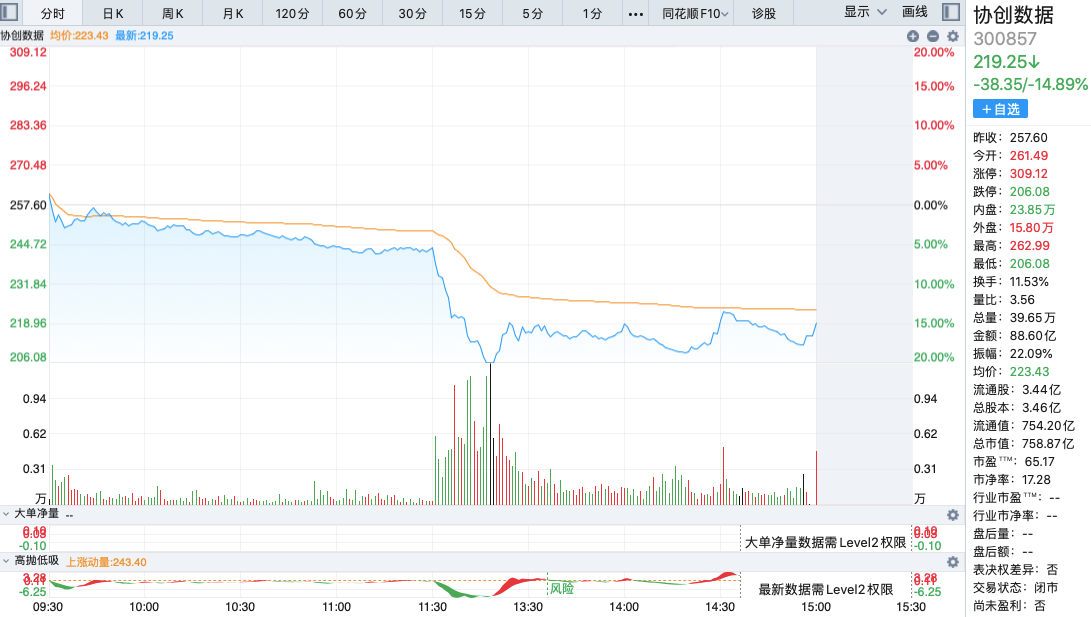Image resolution: width=1091 pixels, height=617 pixels.
Task: Click the zoom-in plus icon above the chart
Action: (x=913, y=36)
